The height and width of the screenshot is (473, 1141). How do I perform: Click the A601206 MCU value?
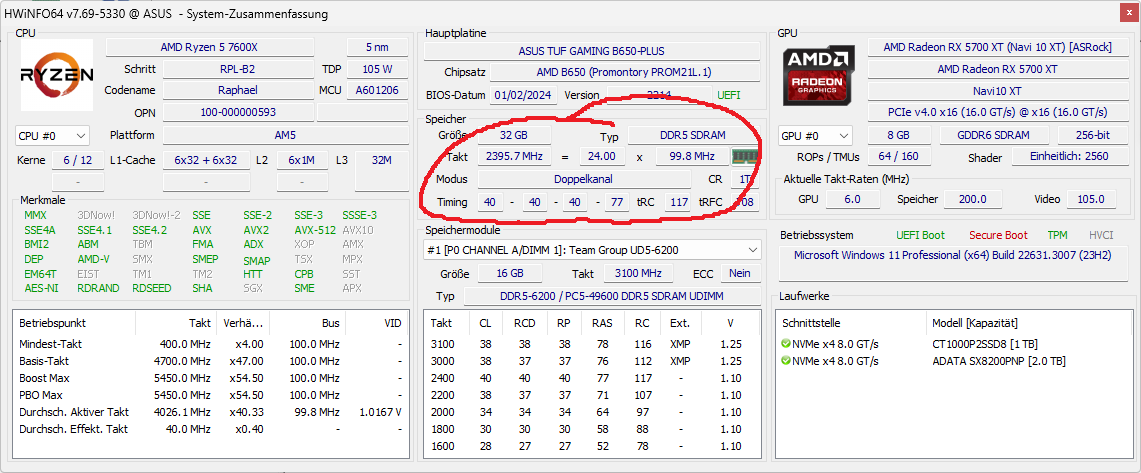377,90
